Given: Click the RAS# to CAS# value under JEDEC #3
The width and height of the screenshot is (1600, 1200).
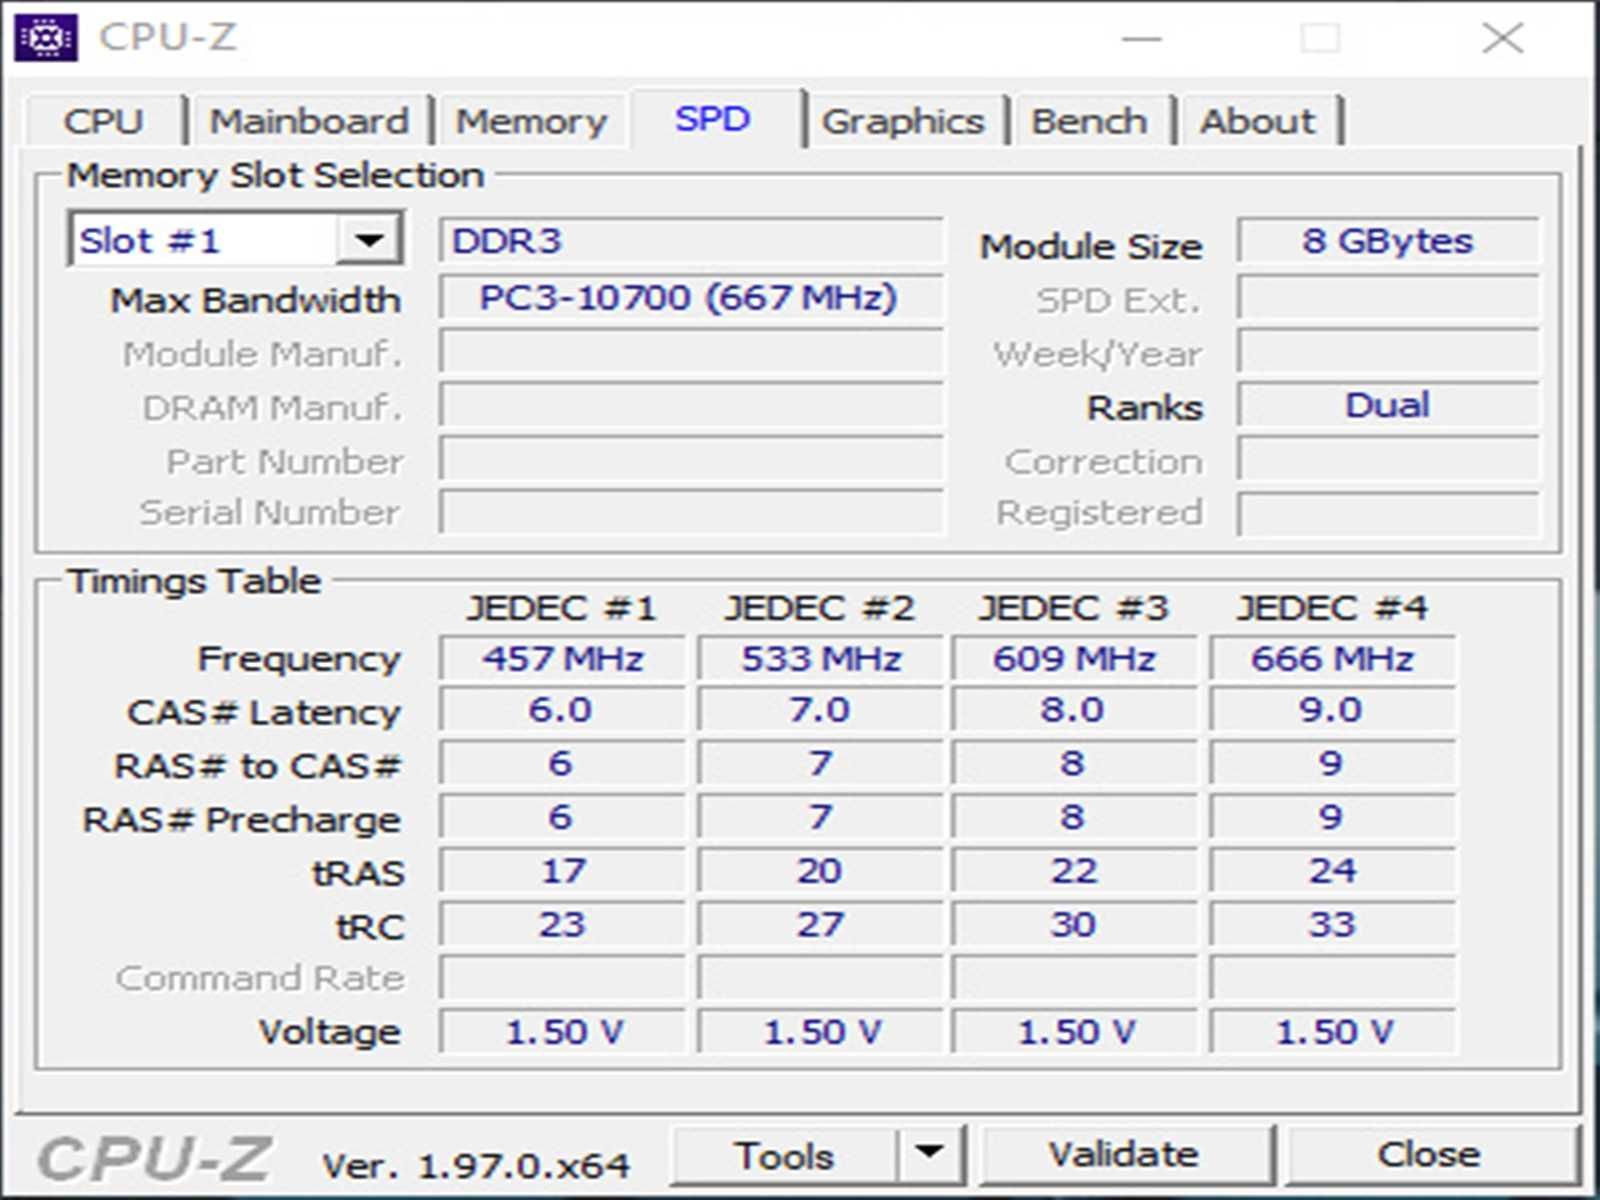Looking at the screenshot, I should click(1074, 763).
